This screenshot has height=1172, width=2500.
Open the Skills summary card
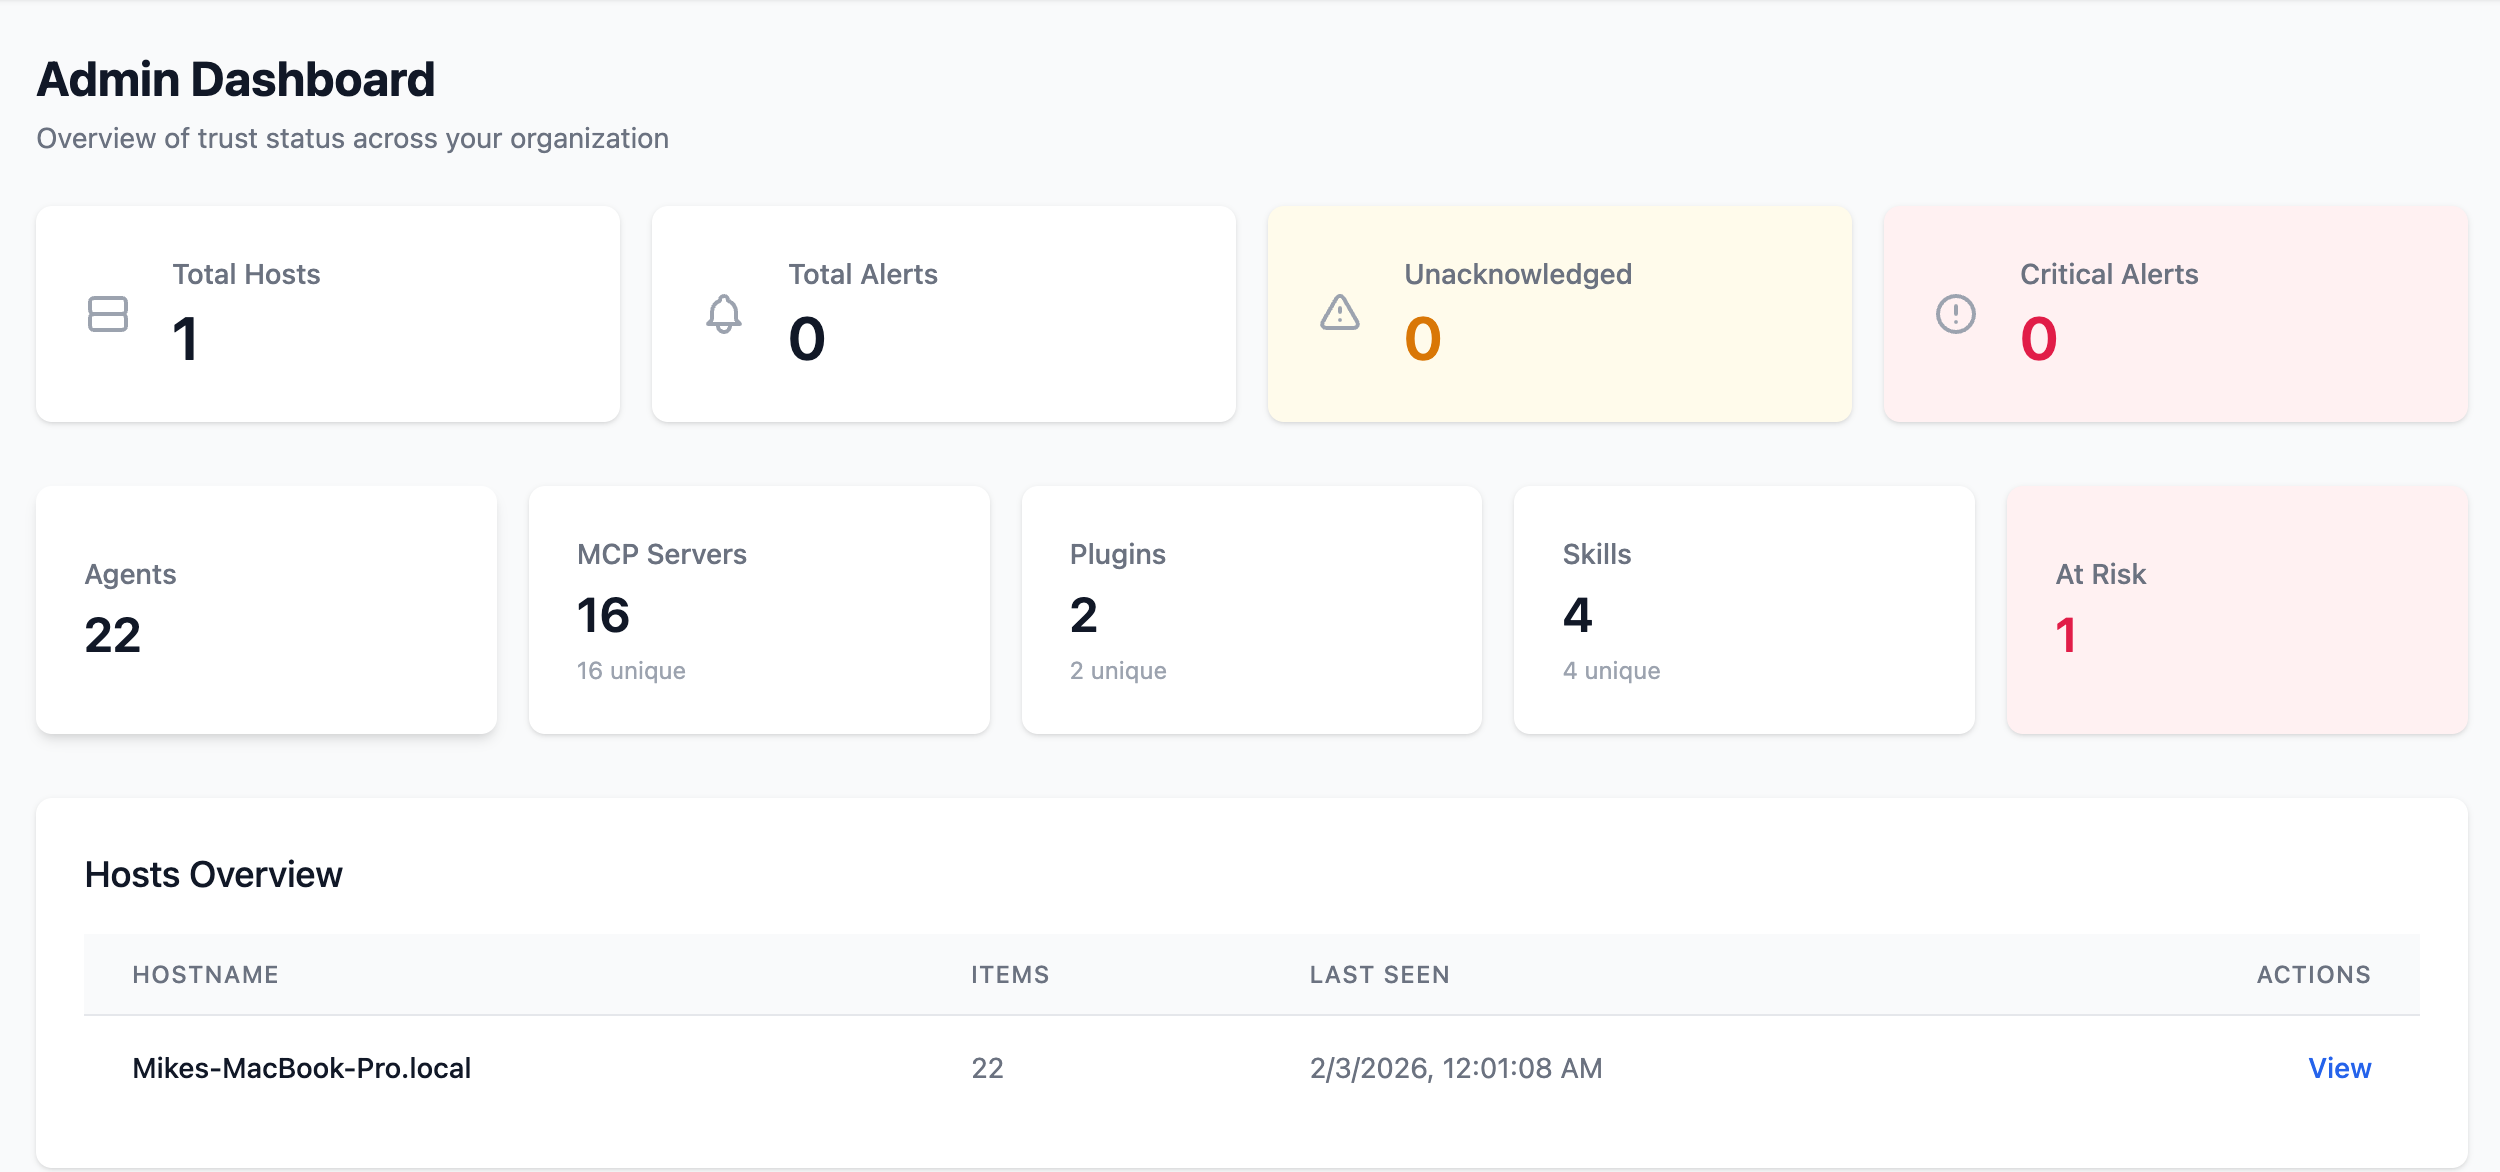point(1744,608)
